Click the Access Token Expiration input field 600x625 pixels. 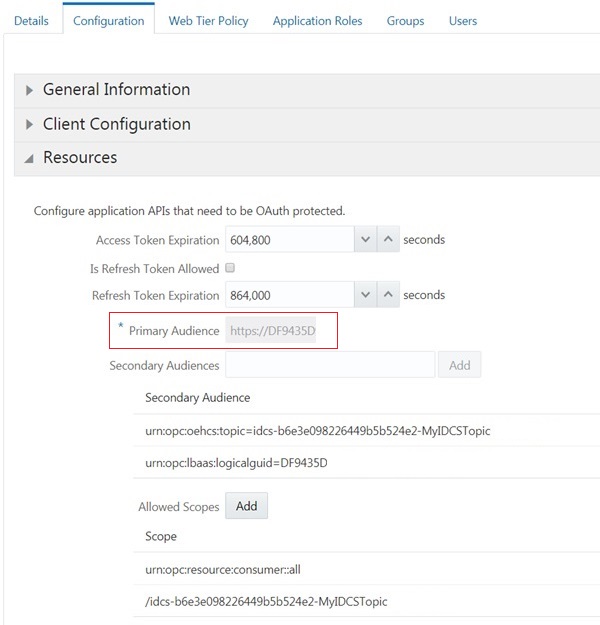pos(288,240)
